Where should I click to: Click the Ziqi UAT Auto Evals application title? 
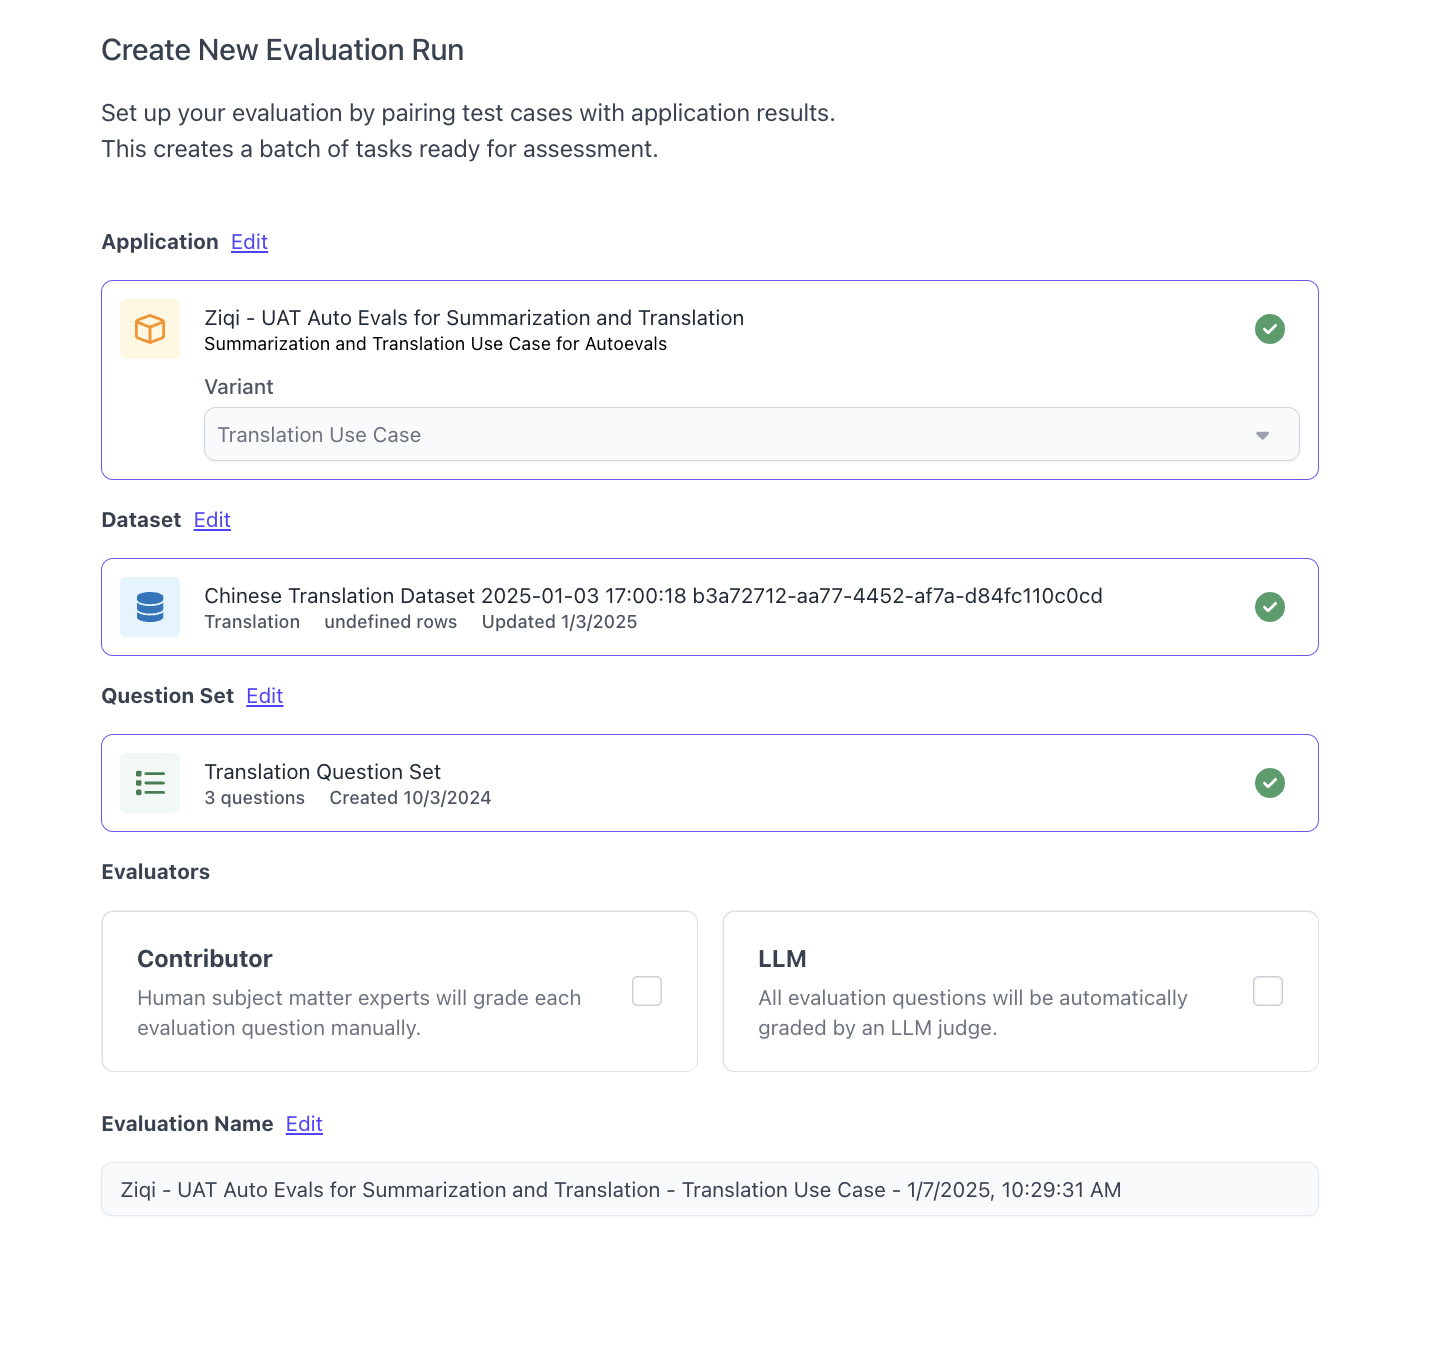tap(474, 318)
